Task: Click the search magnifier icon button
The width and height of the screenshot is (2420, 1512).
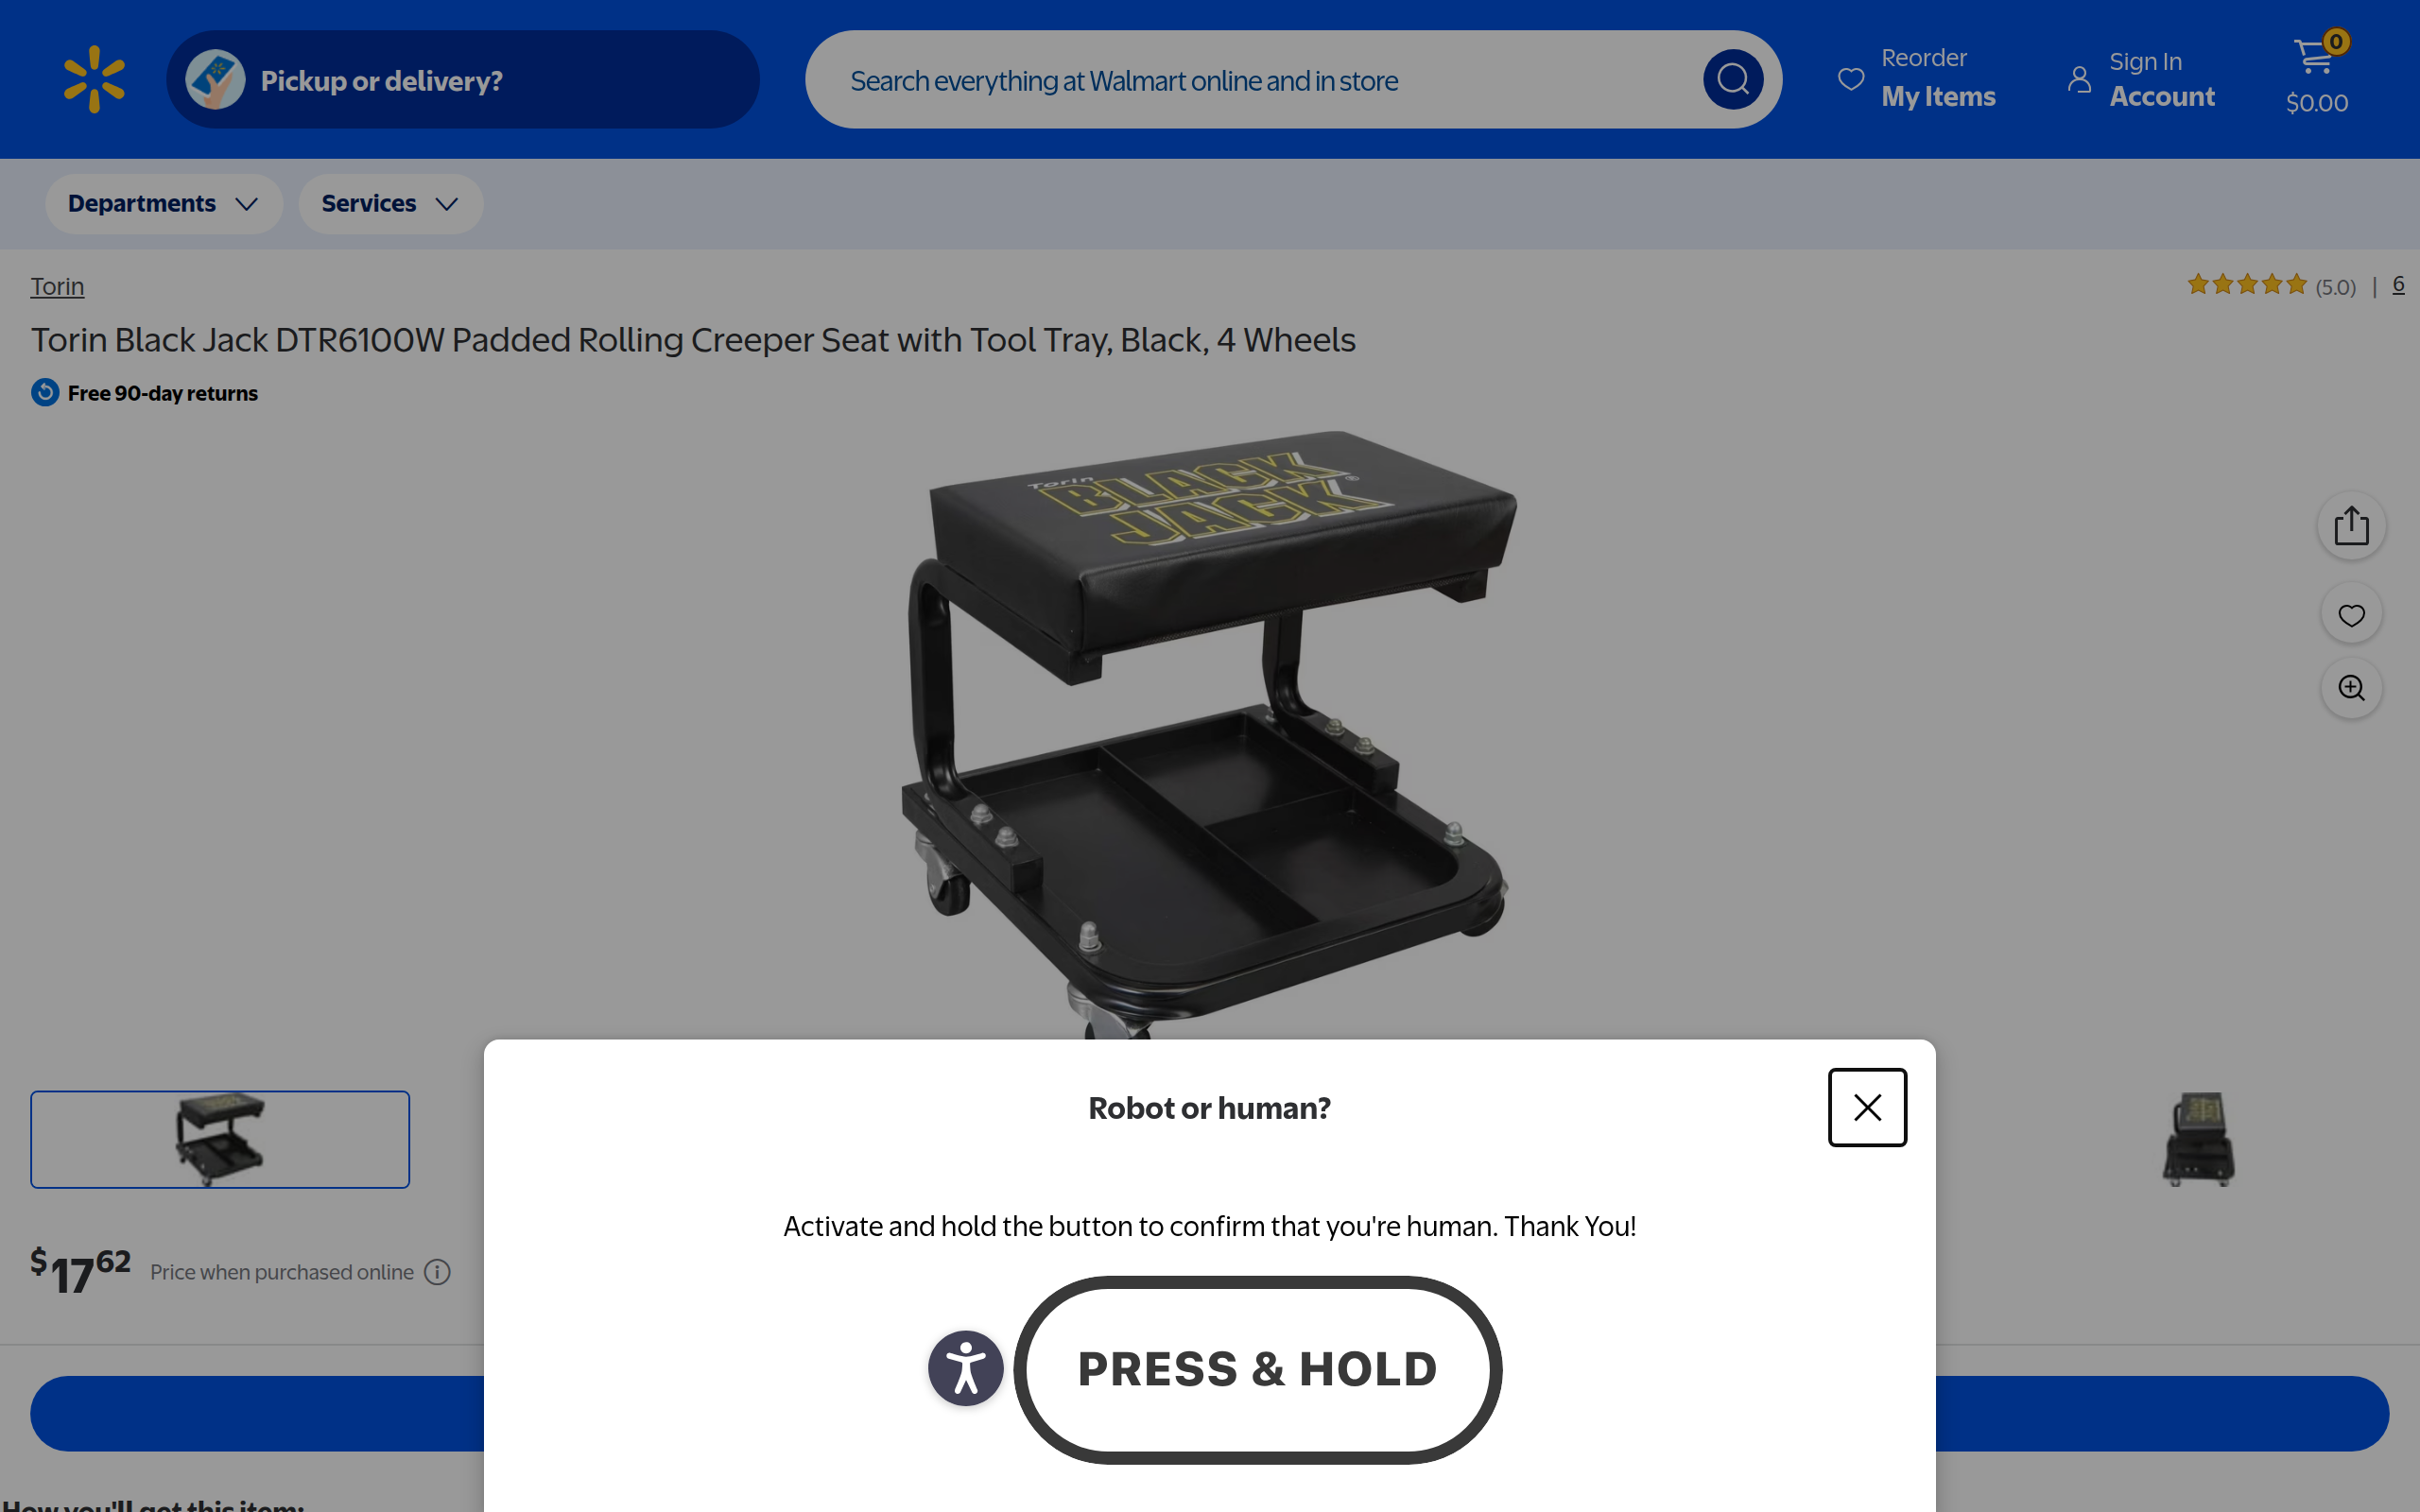Action: pyautogui.click(x=1733, y=79)
